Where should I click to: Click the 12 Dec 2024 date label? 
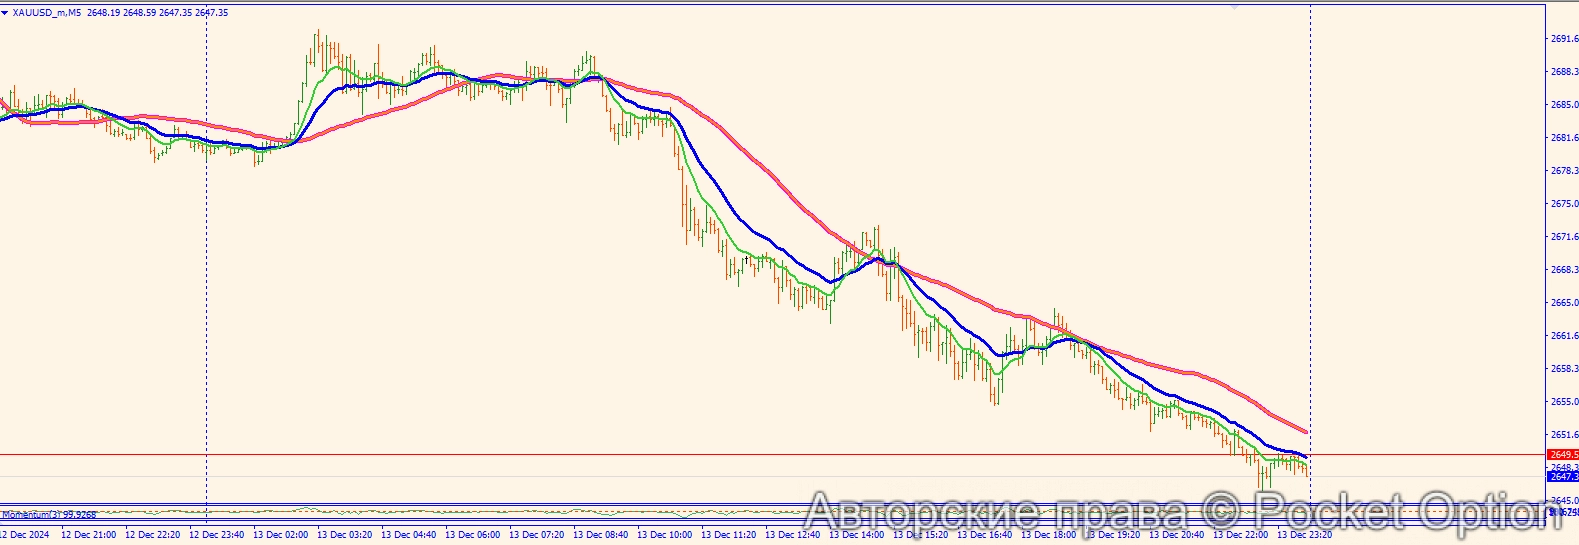[25, 535]
